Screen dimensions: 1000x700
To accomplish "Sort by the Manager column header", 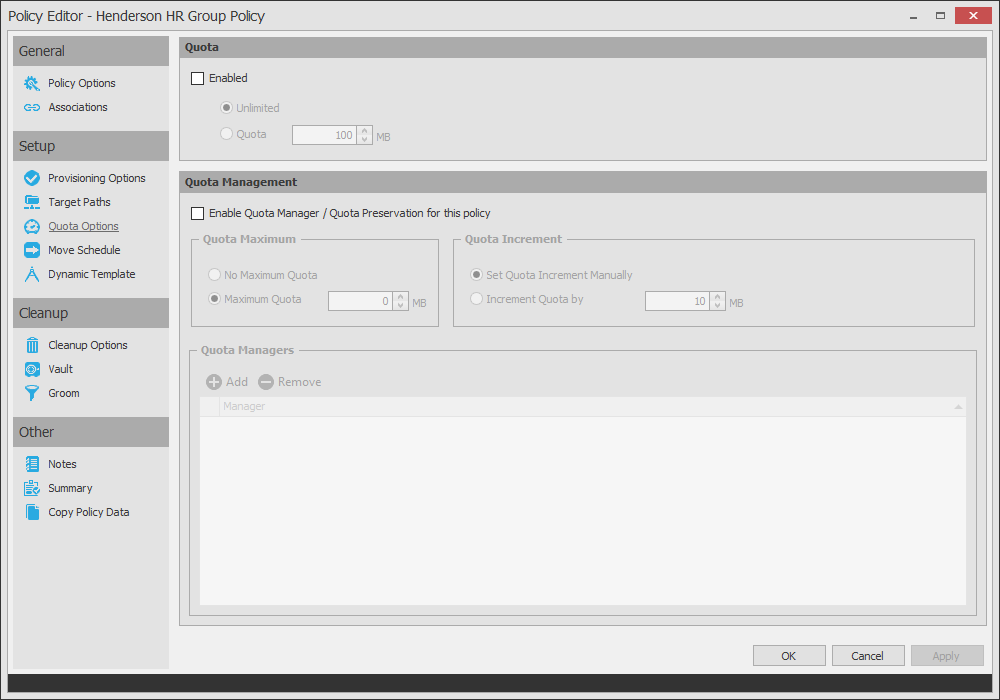I will (x=592, y=407).
